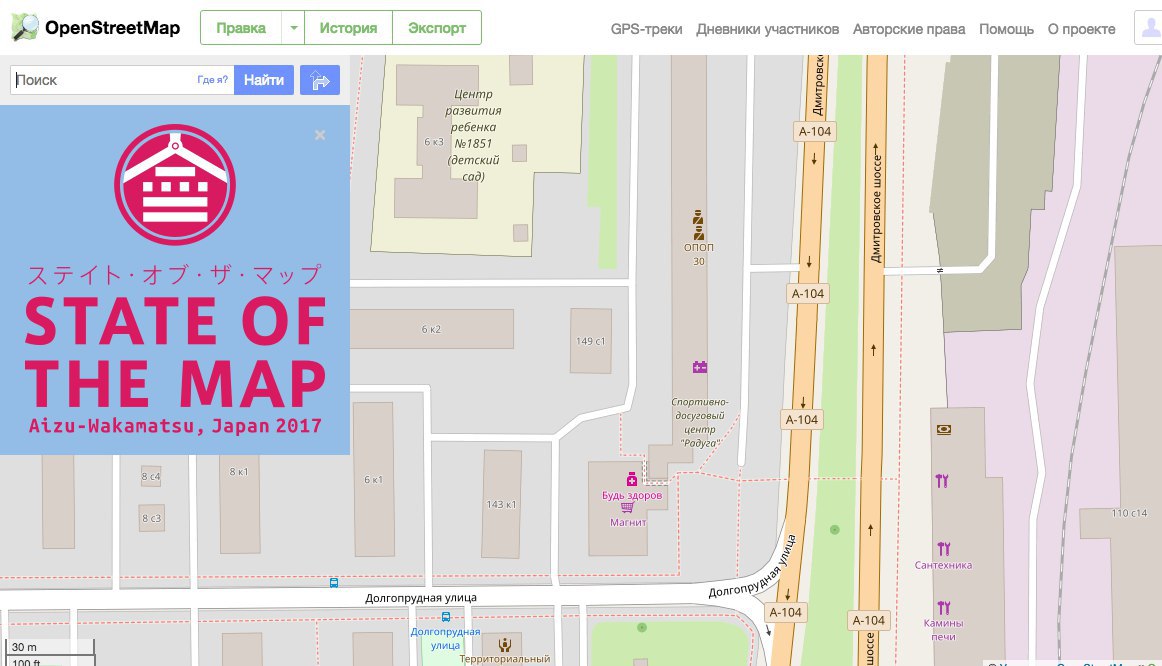1162x666 pixels.
Task: Open the Правка dropdown arrow
Action: 293,28
